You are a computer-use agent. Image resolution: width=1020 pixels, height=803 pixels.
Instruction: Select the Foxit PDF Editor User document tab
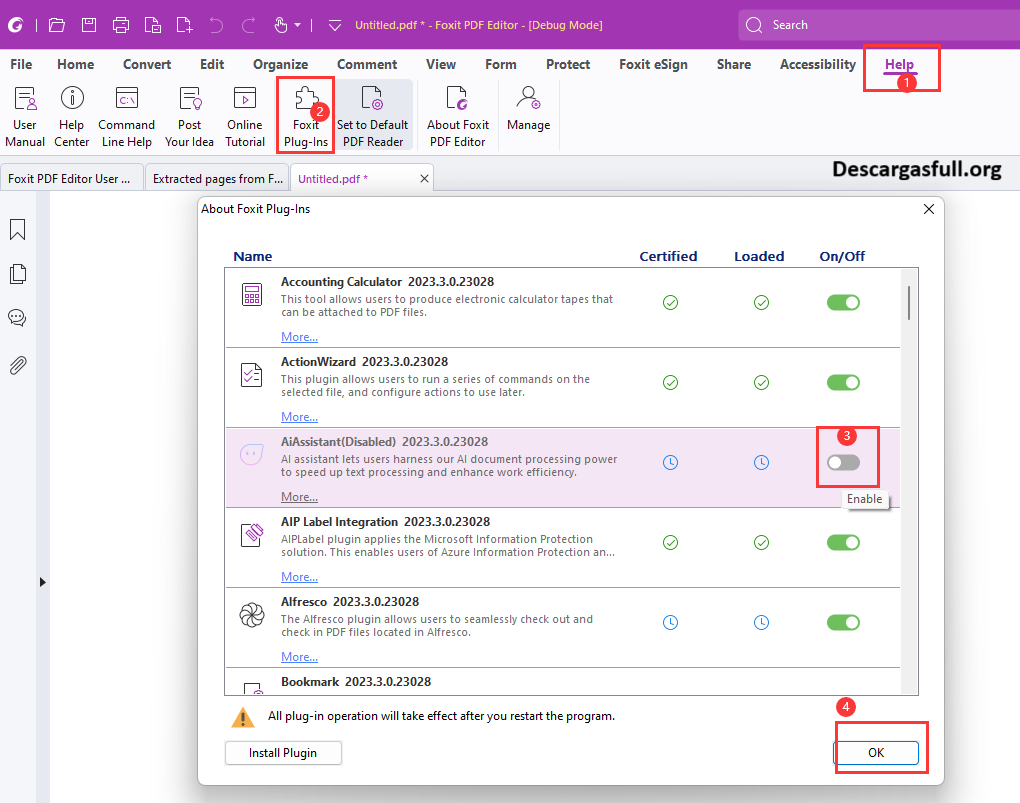point(70,179)
